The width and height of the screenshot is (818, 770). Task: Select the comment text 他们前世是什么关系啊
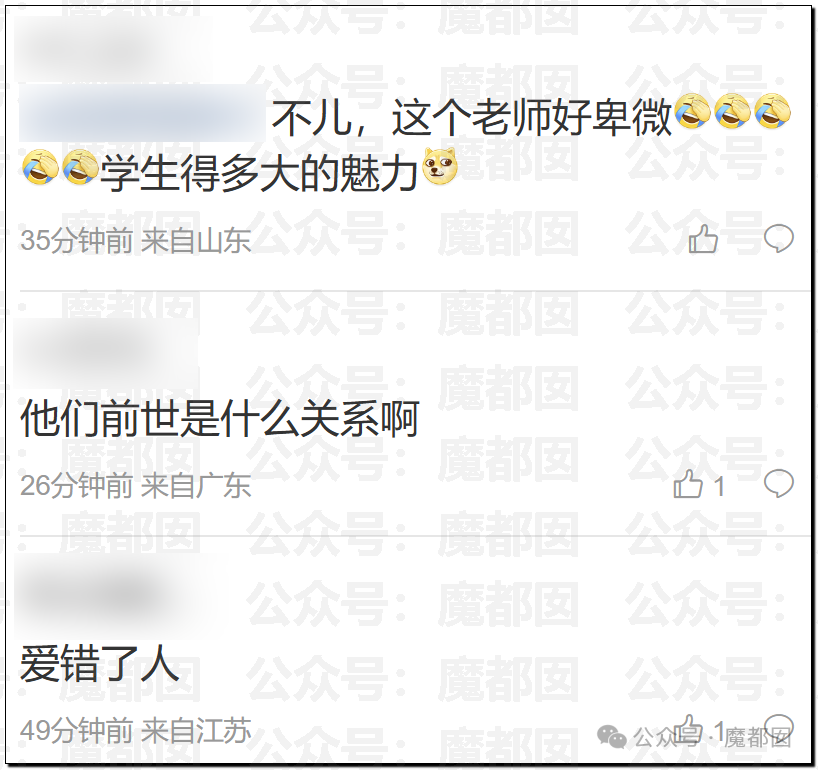tap(220, 418)
